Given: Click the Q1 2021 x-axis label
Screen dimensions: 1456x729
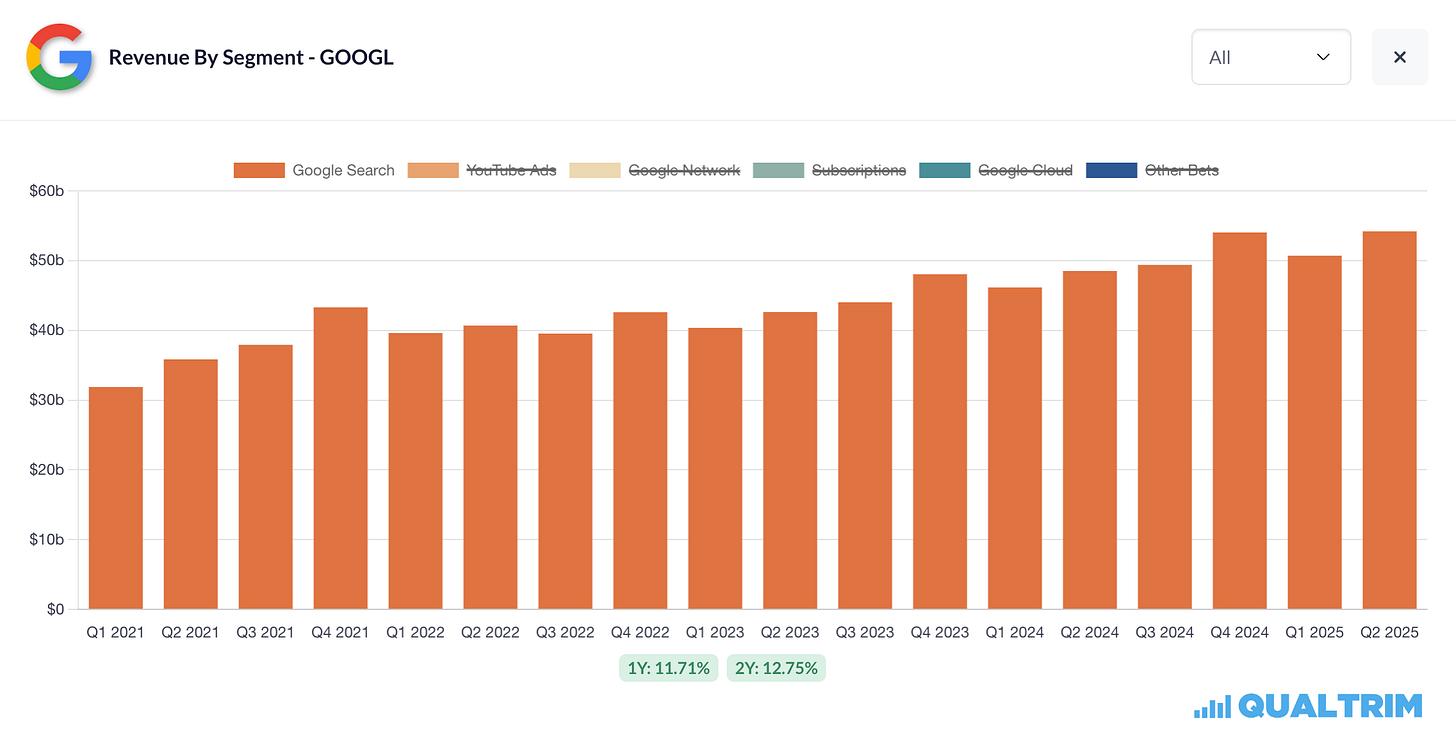Looking at the screenshot, I should (115, 632).
